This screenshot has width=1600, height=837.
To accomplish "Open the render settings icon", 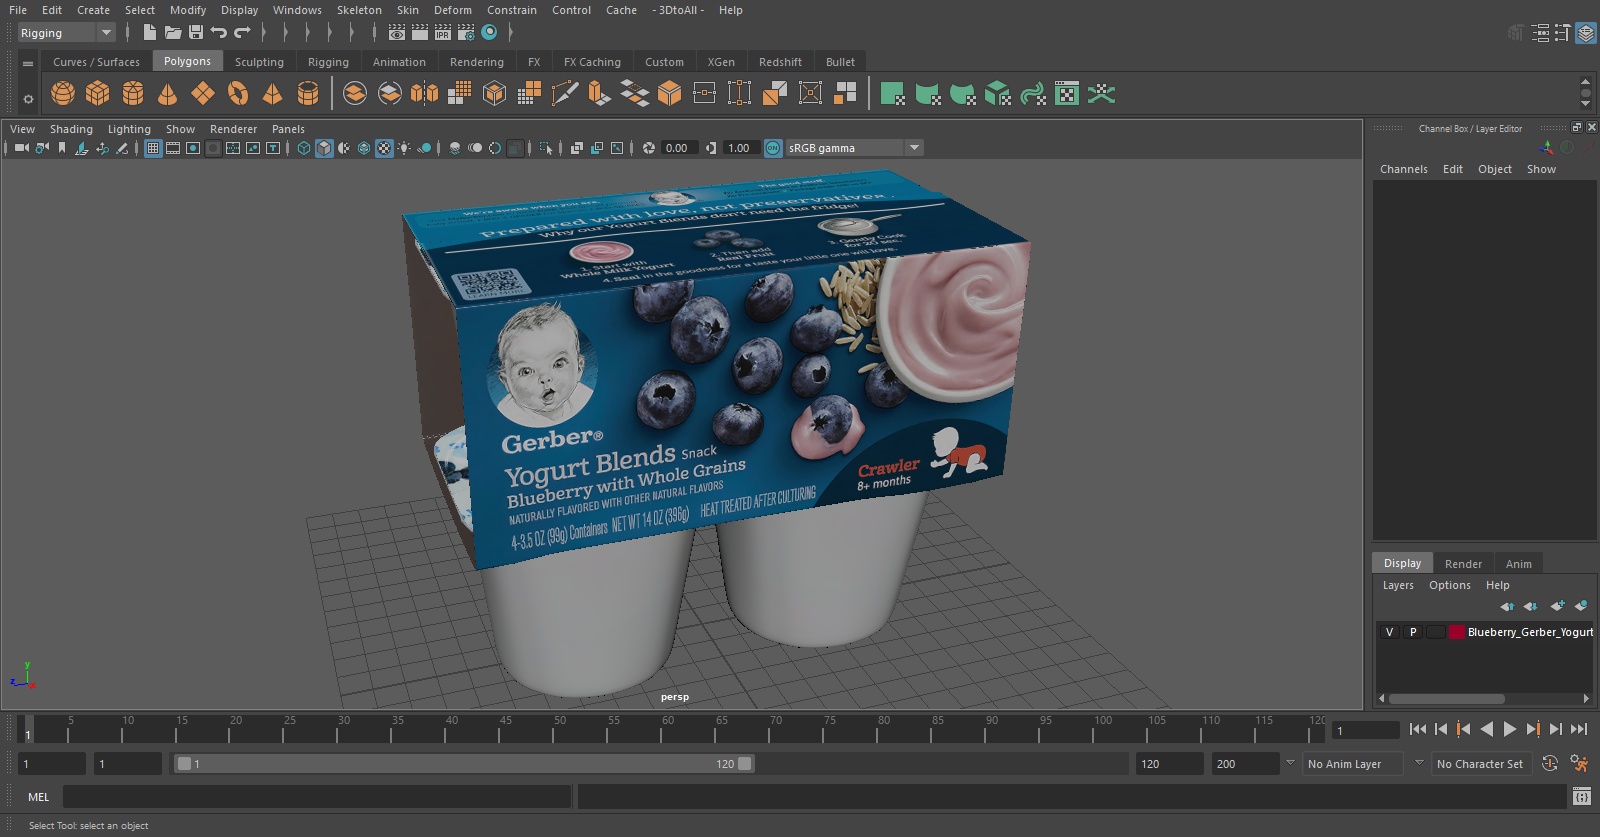I will pos(466,33).
